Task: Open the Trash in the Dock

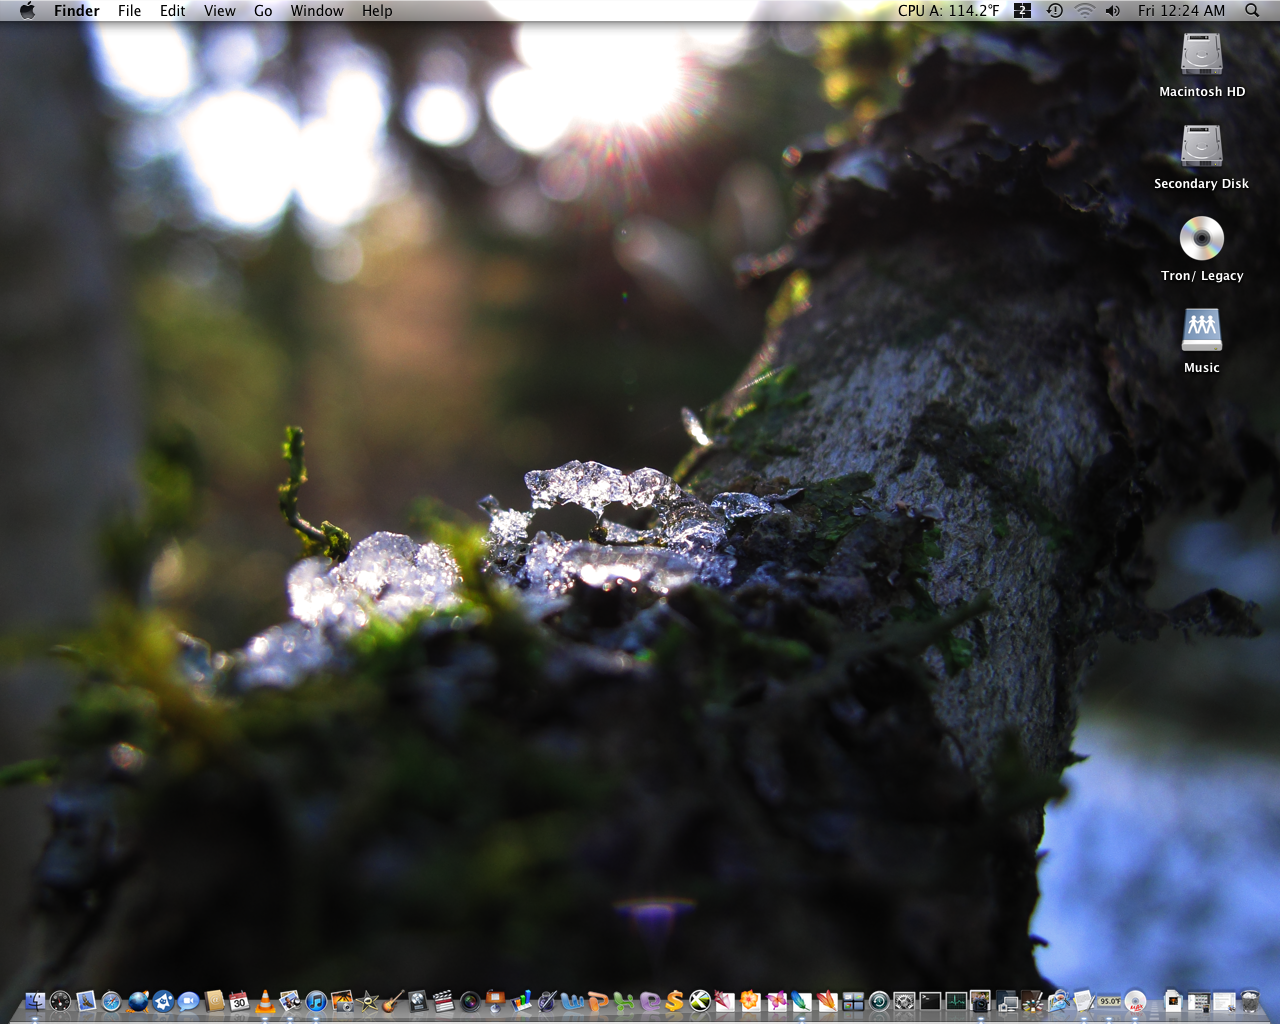Action: [1249, 1001]
